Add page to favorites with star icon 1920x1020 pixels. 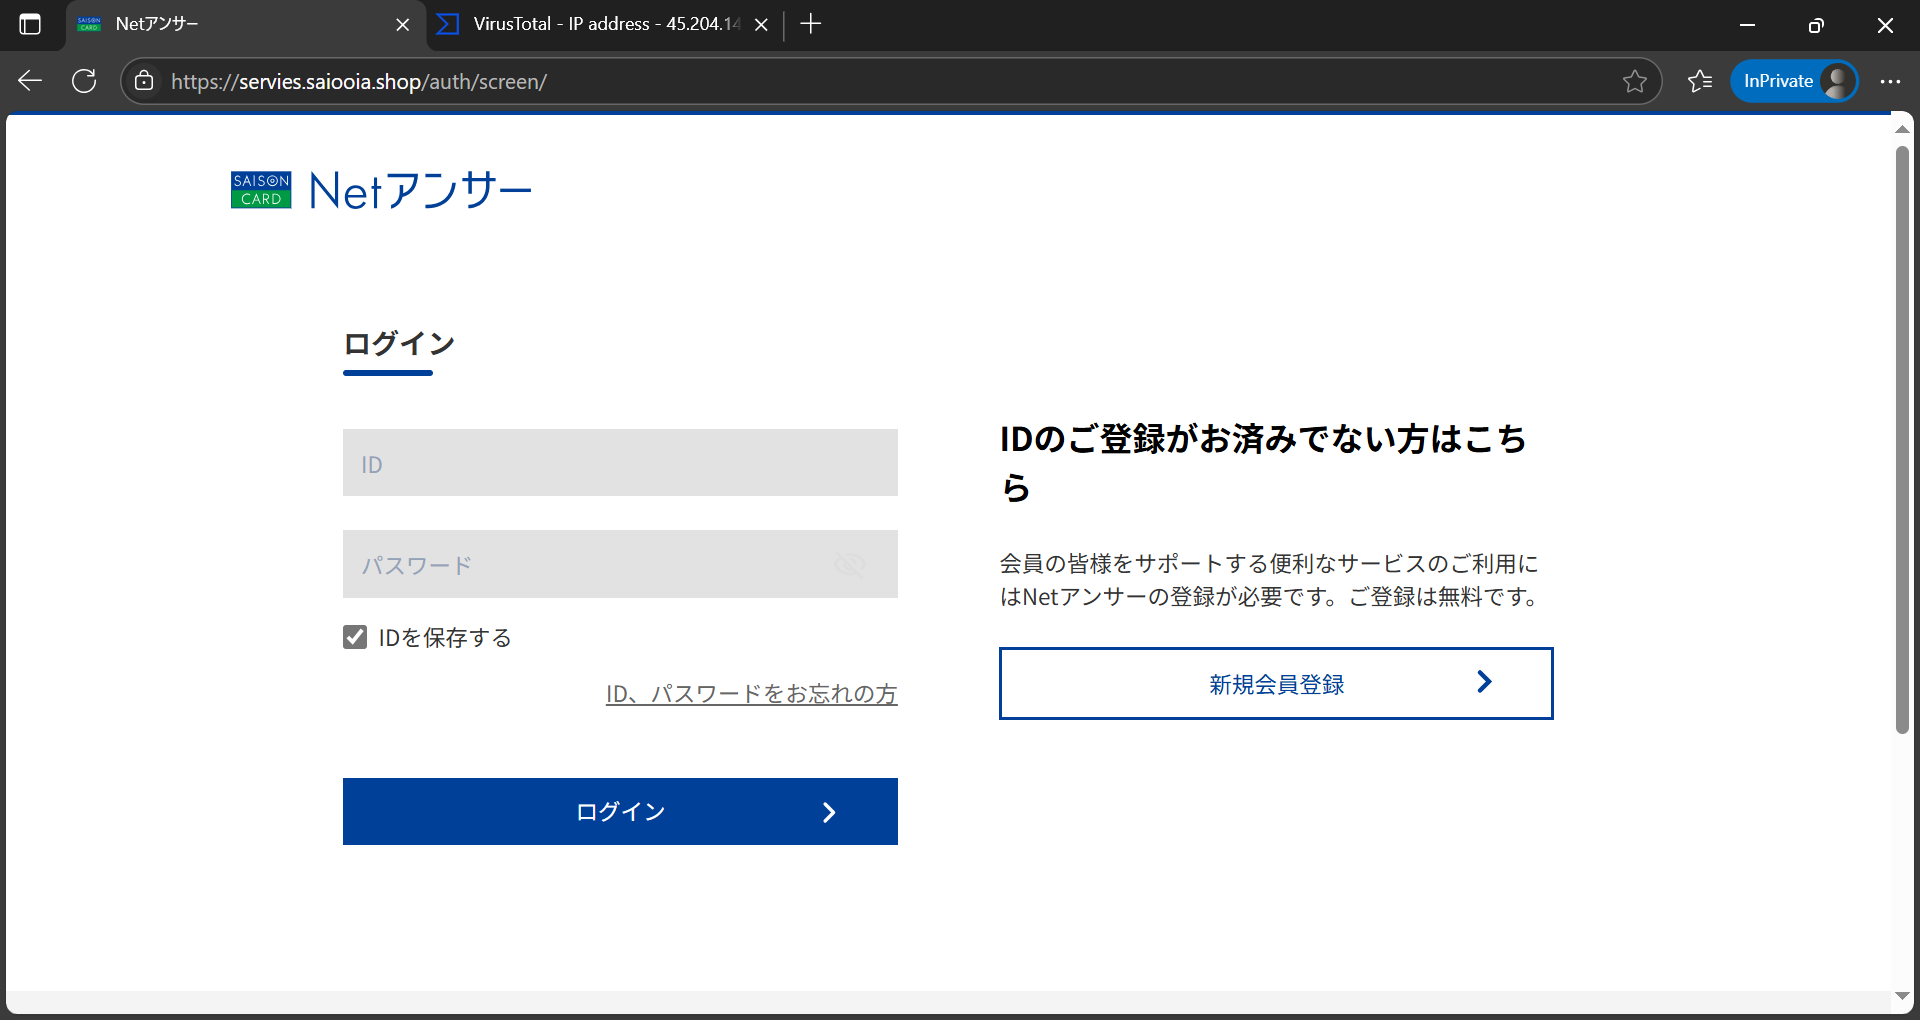coord(1634,81)
